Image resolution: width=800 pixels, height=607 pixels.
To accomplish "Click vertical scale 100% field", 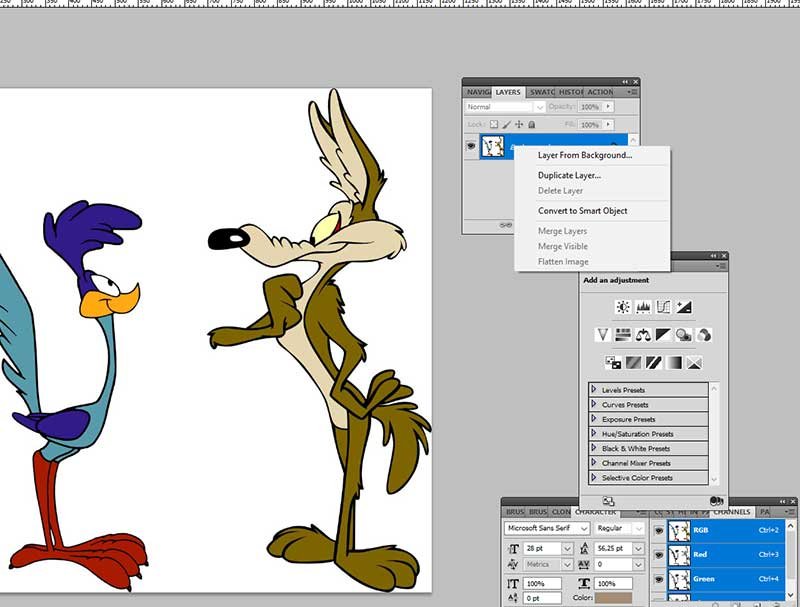I will [543, 584].
